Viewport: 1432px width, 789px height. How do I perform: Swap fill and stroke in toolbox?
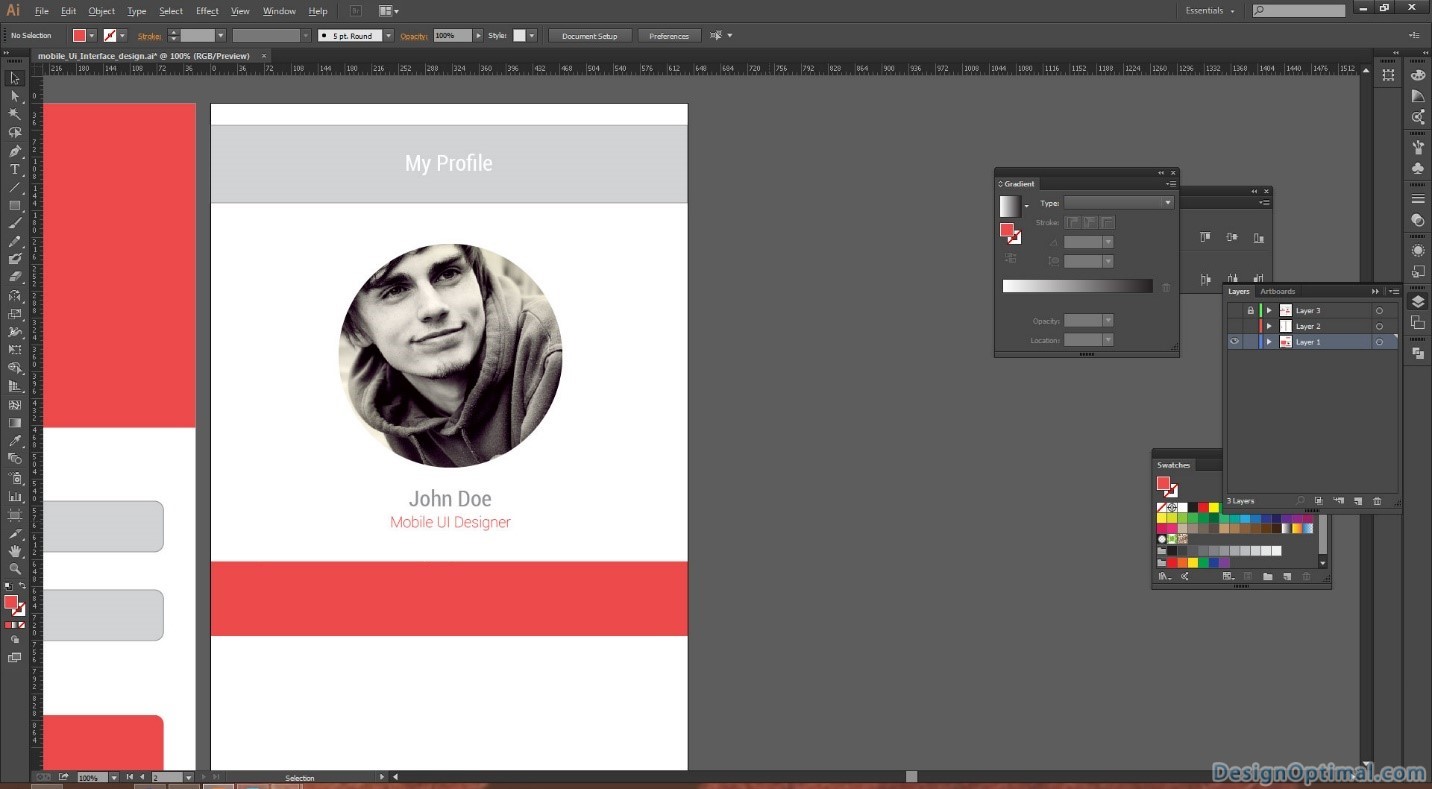(22, 586)
